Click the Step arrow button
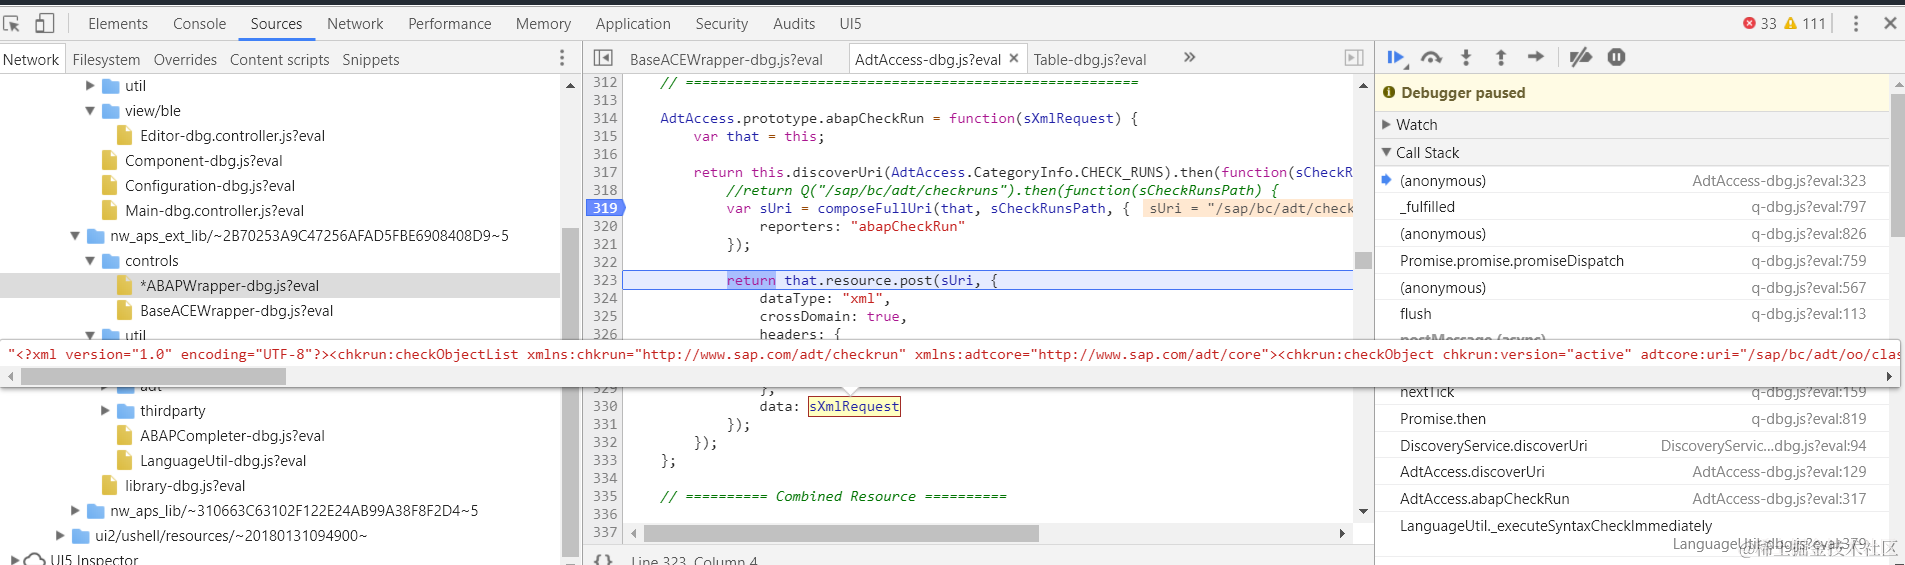This screenshot has width=1905, height=565. click(x=1536, y=57)
